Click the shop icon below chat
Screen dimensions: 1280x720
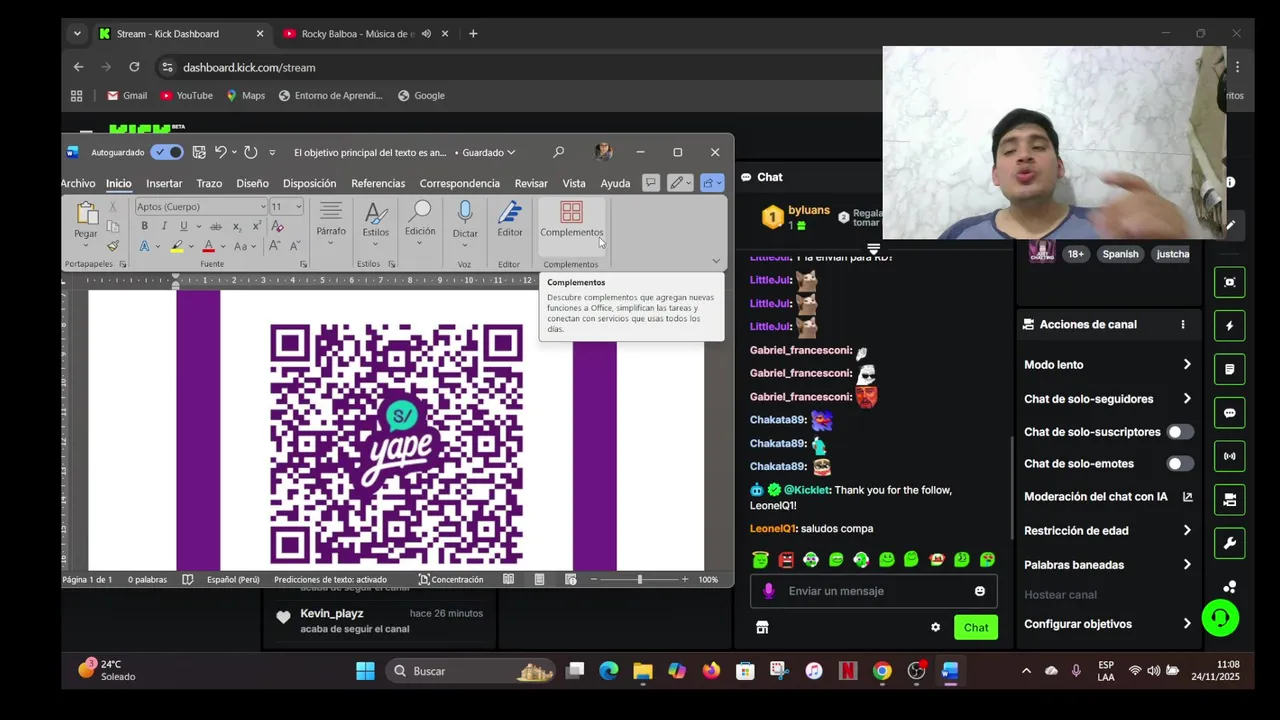tap(762, 627)
